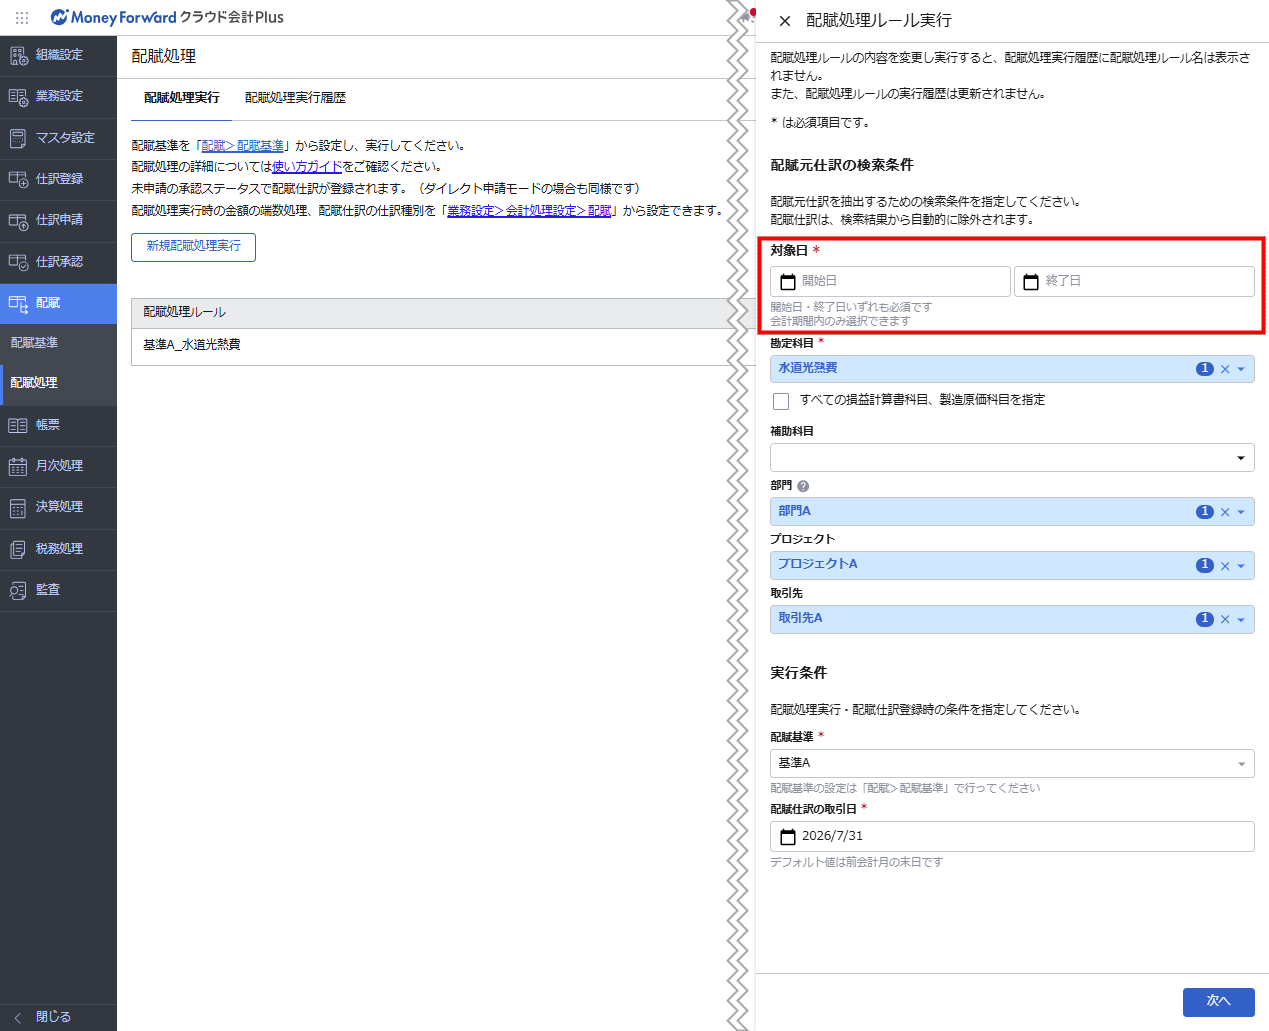
Task: Click the Money Forward logo
Action: 167,17
